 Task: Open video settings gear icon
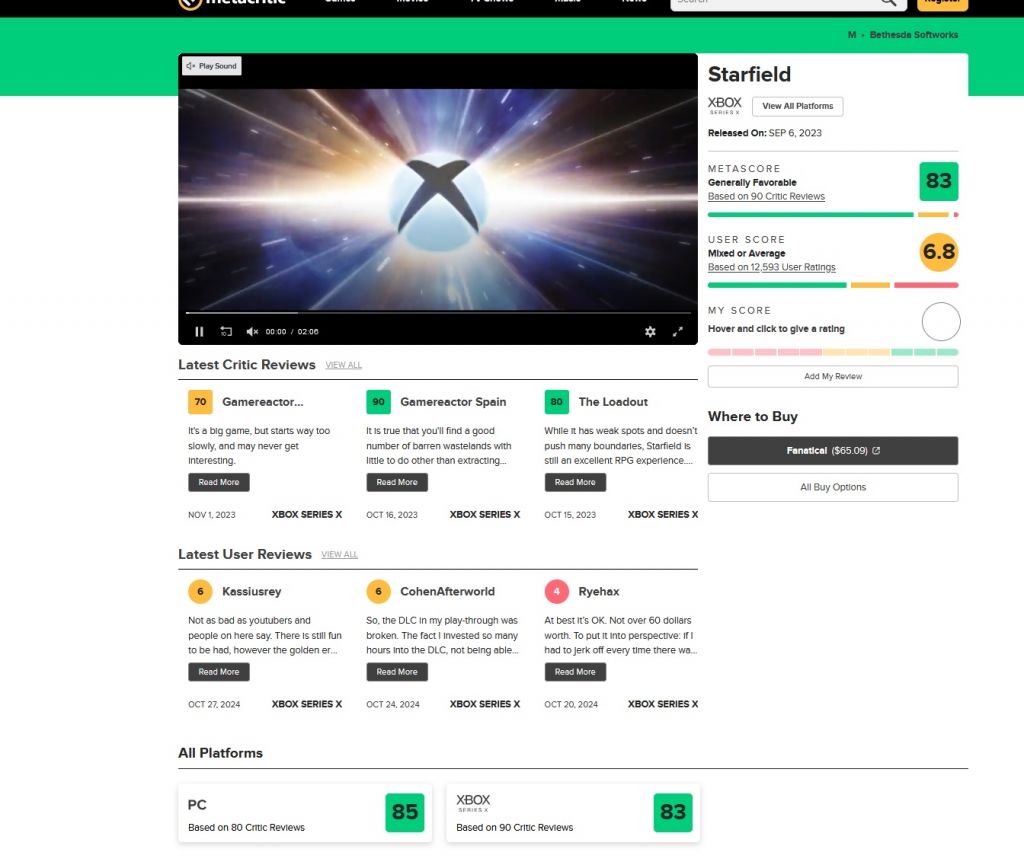coord(650,331)
